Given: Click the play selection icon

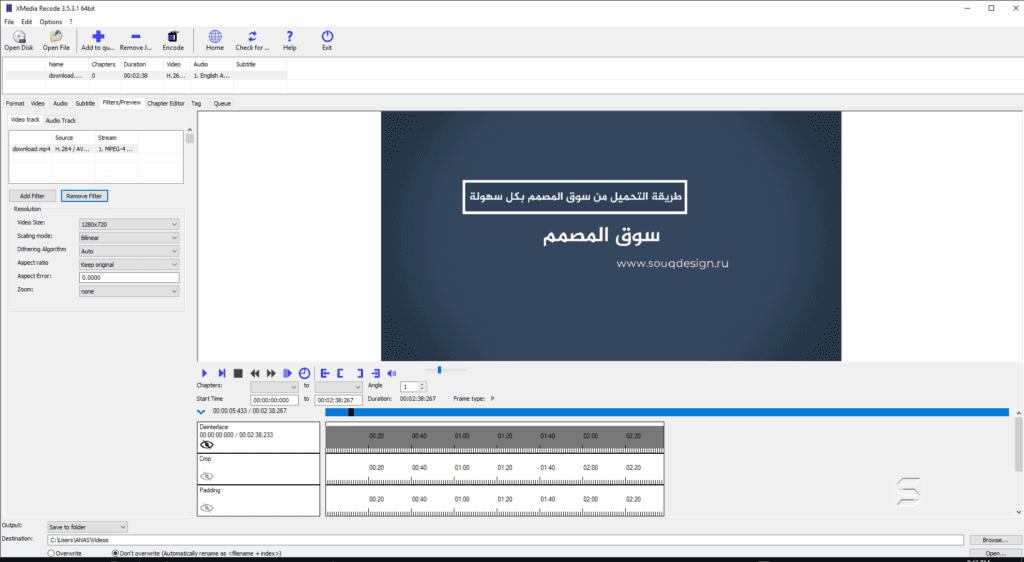Looking at the screenshot, I should 287,373.
